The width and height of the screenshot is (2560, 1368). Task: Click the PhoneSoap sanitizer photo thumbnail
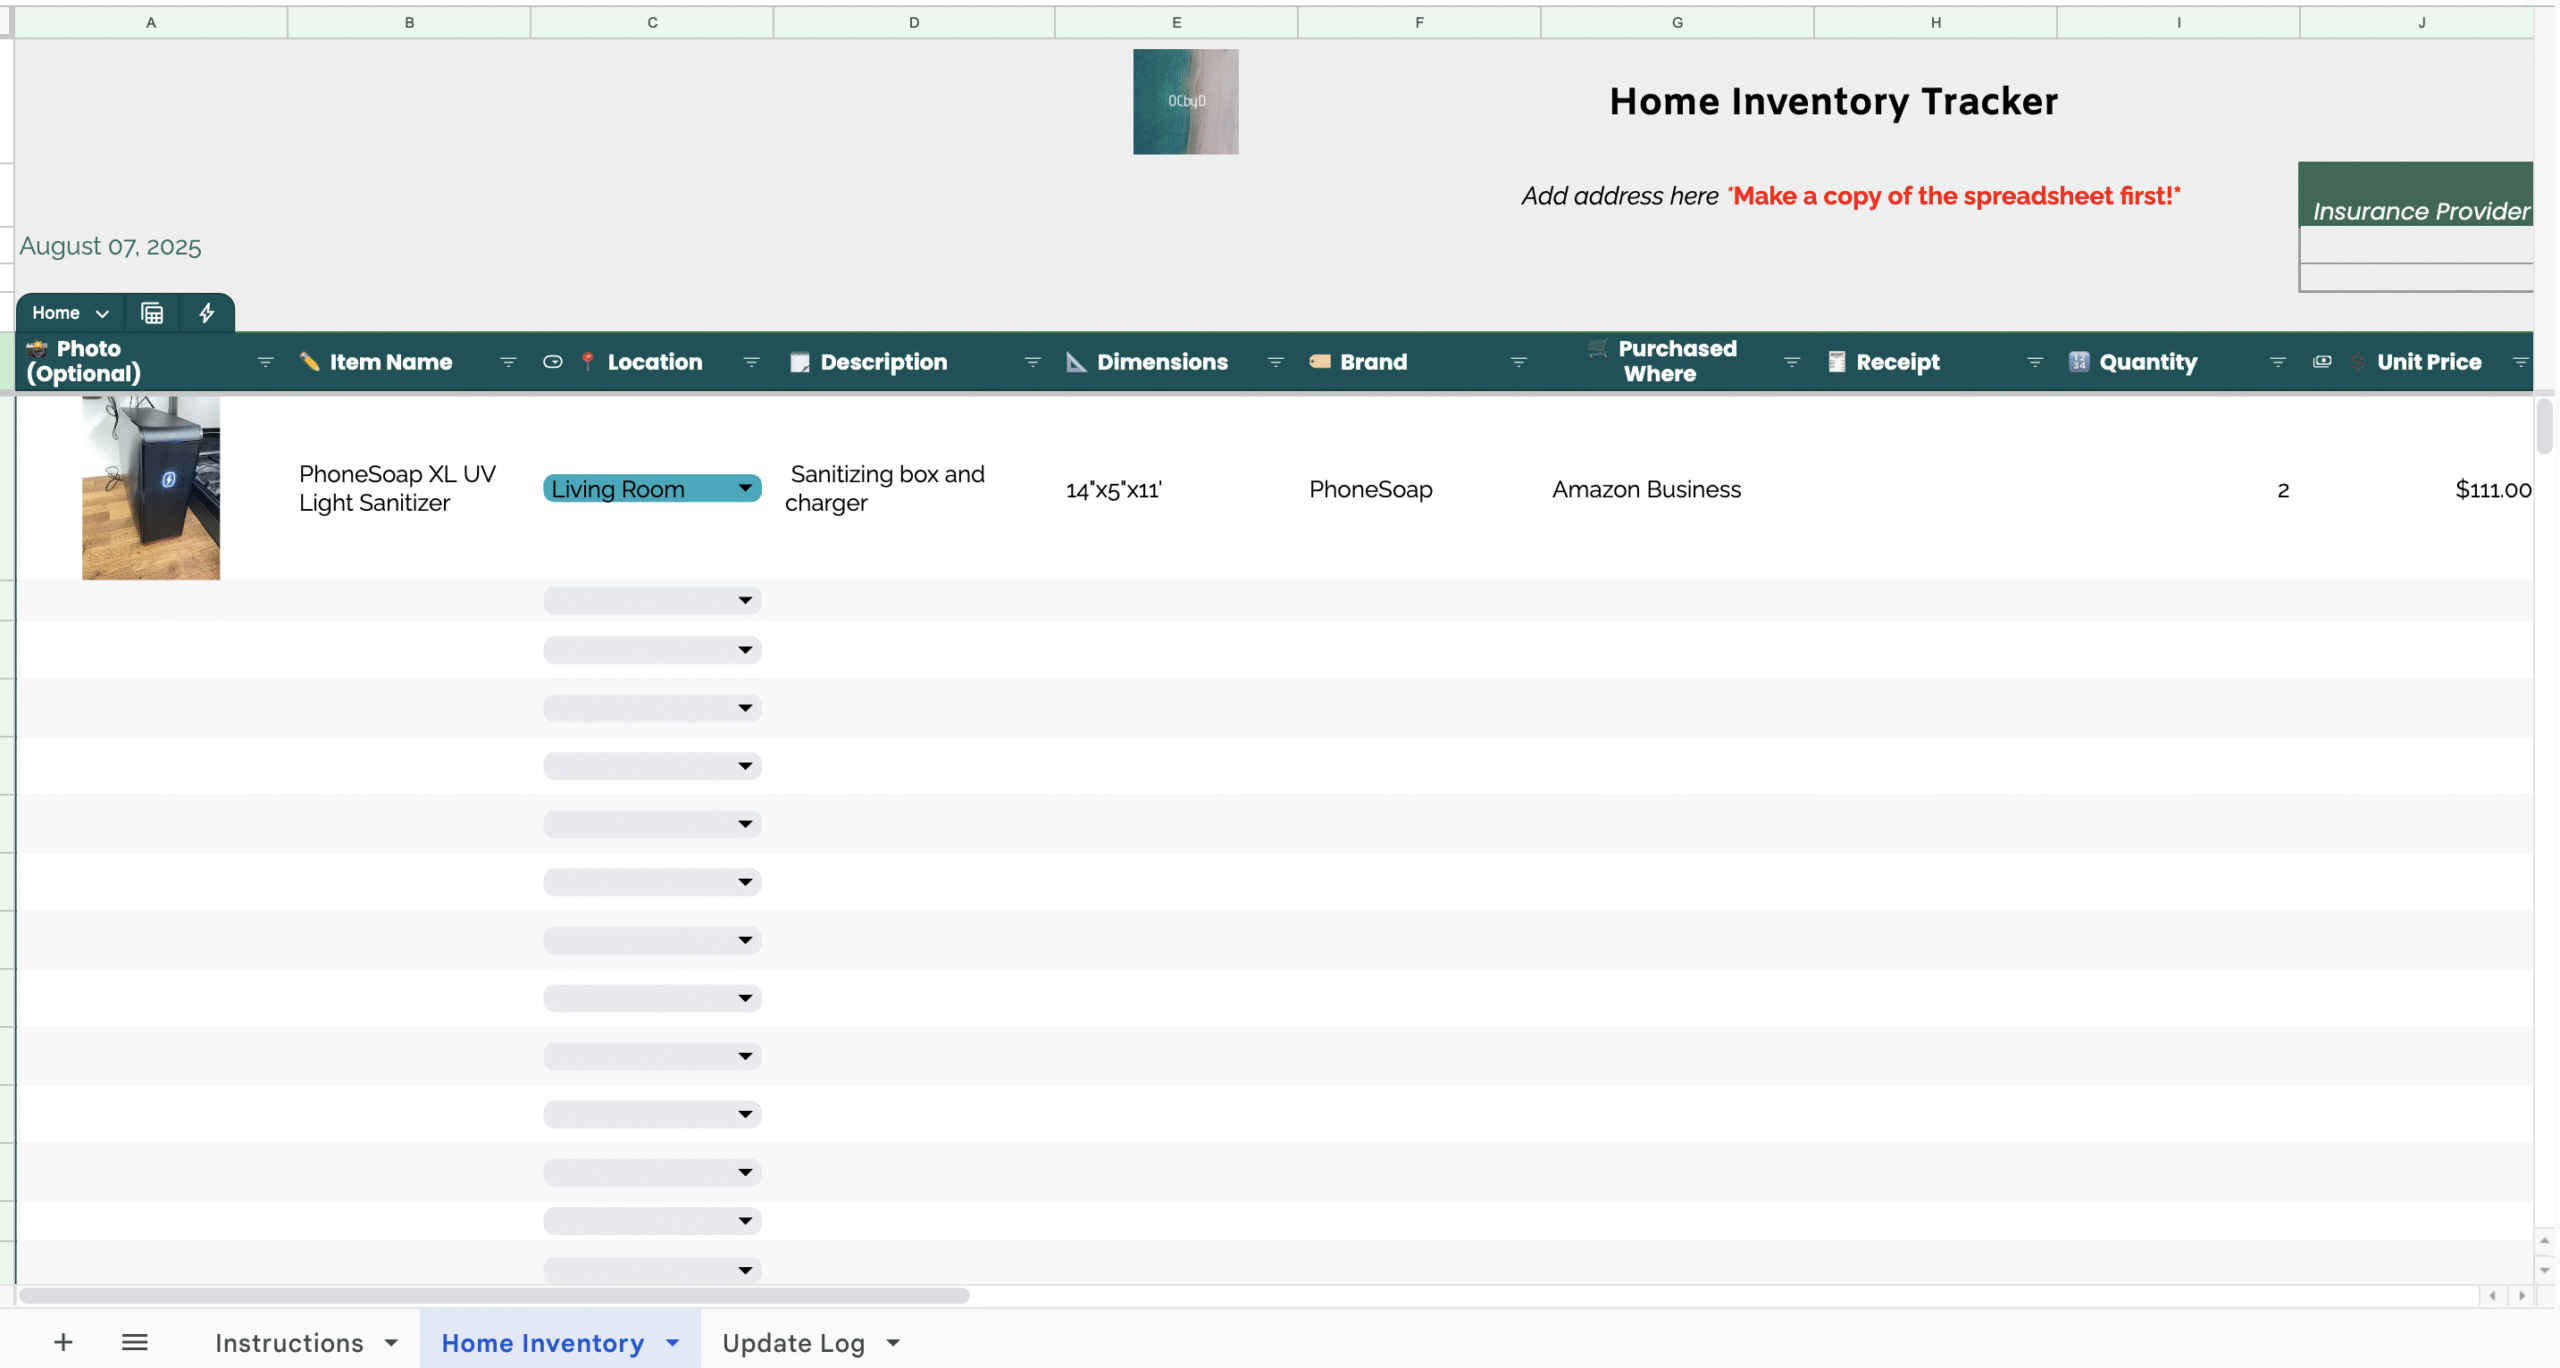(x=150, y=488)
